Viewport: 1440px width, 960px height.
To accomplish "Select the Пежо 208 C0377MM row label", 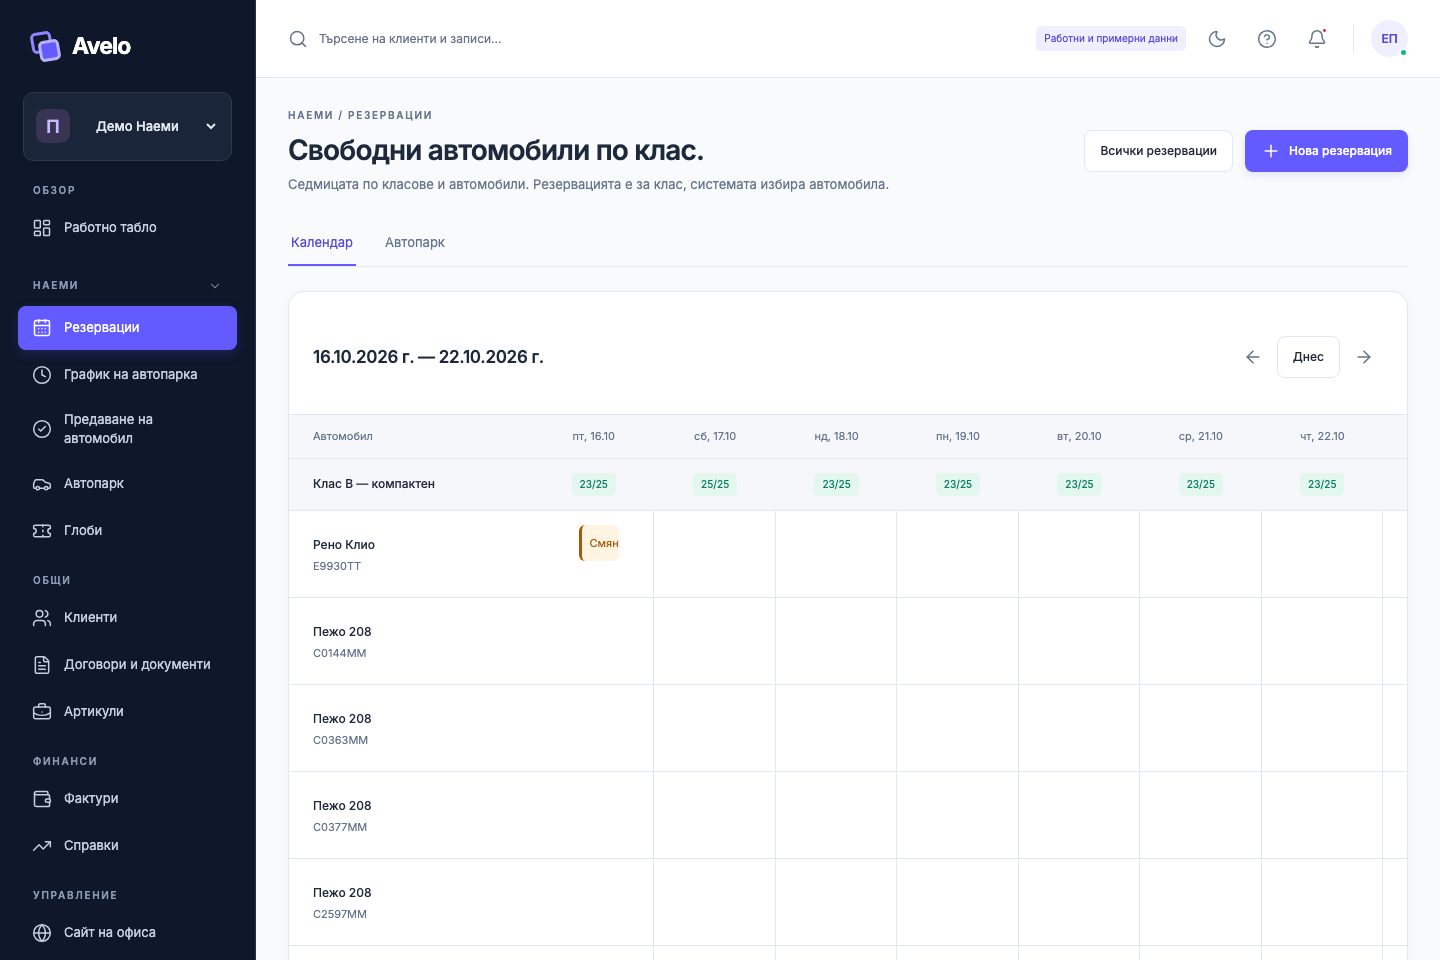I will 342,816.
